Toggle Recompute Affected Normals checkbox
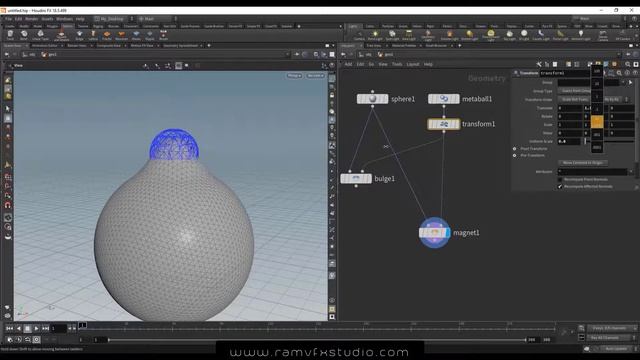Image resolution: width=640 pixels, height=360 pixels. click(x=560, y=187)
